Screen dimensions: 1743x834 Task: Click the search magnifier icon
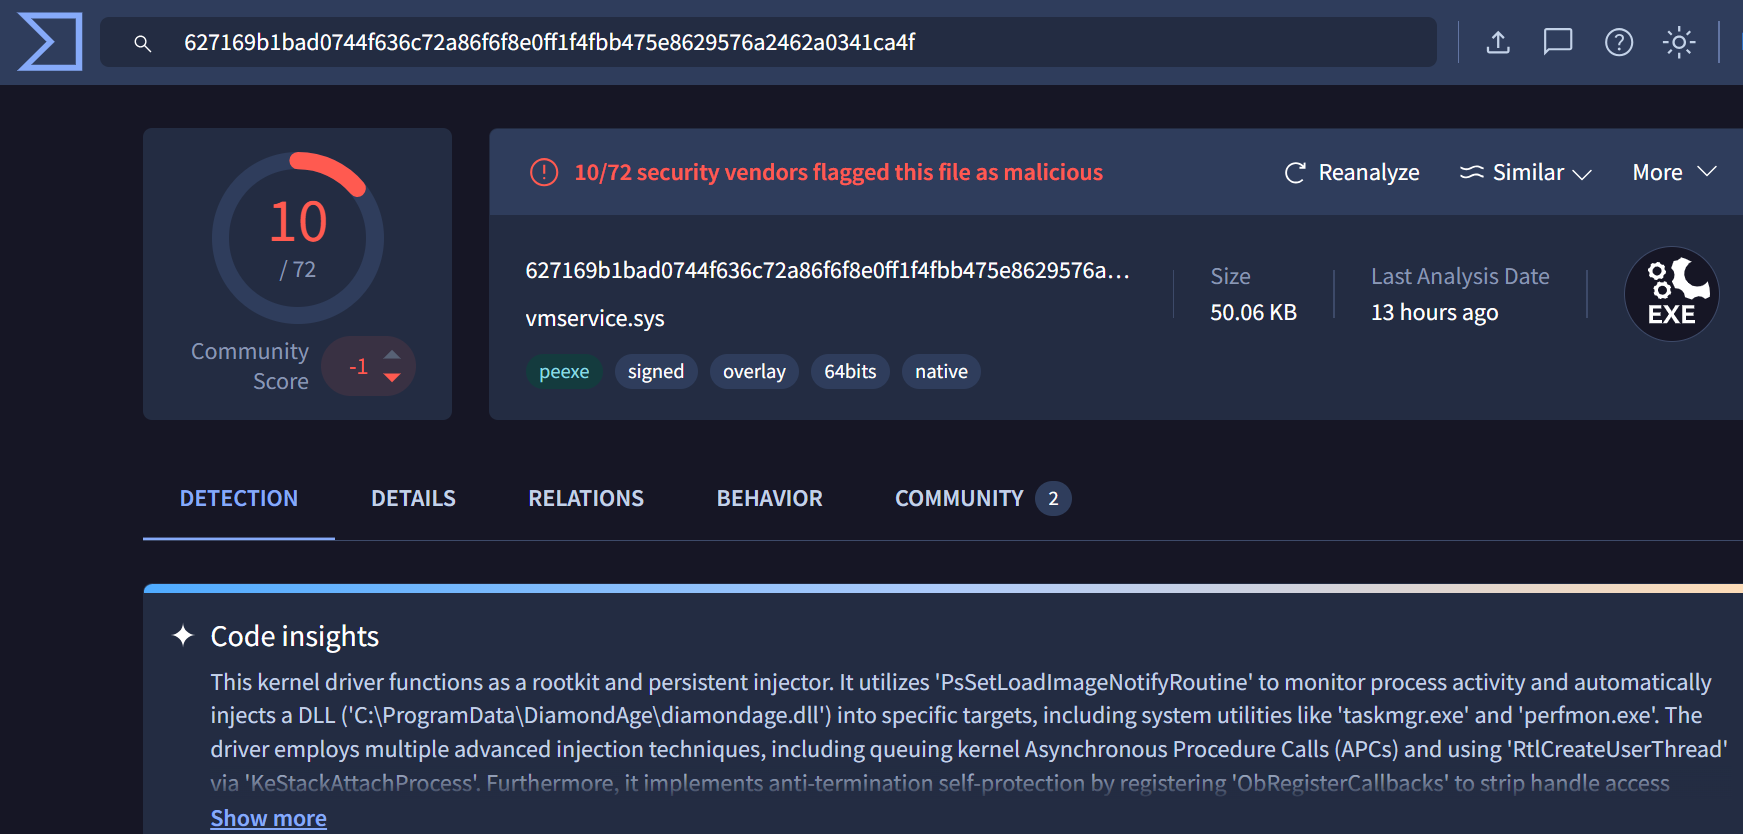pos(143,43)
